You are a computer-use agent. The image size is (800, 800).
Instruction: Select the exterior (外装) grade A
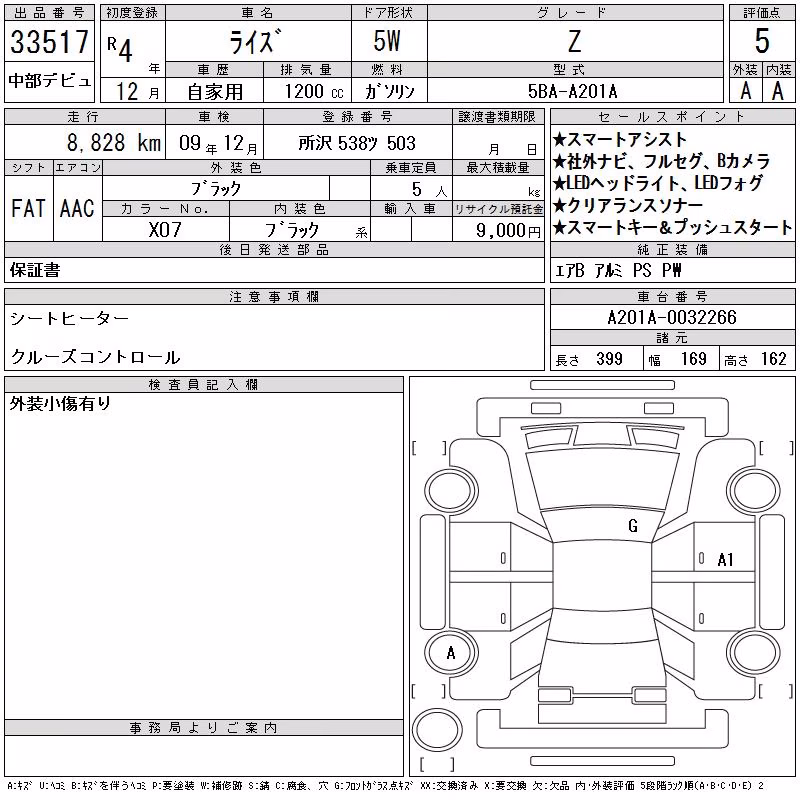[745, 91]
